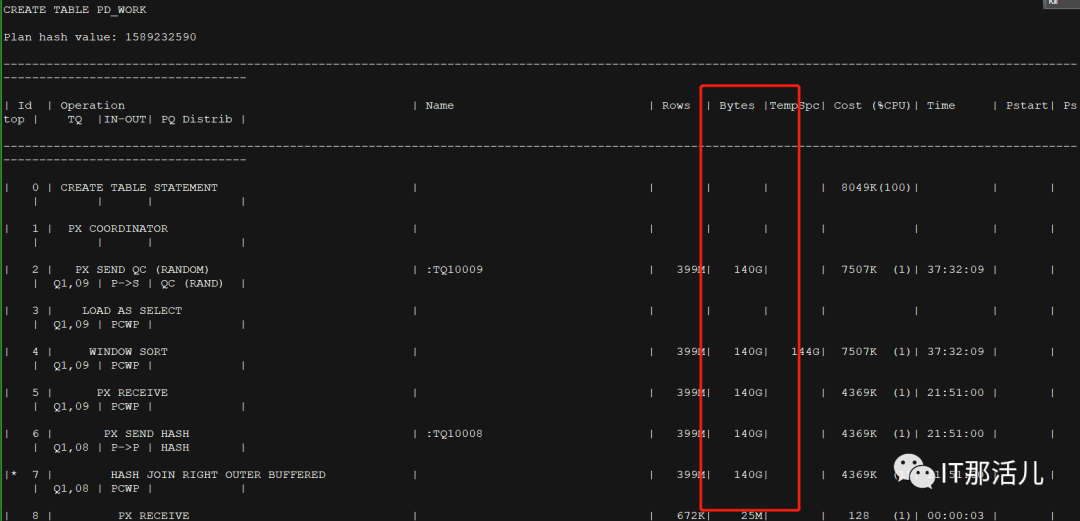Click the '37:32:09' time in PX SEND QC row
Image resolution: width=1080 pixels, height=521 pixels.
point(955,269)
